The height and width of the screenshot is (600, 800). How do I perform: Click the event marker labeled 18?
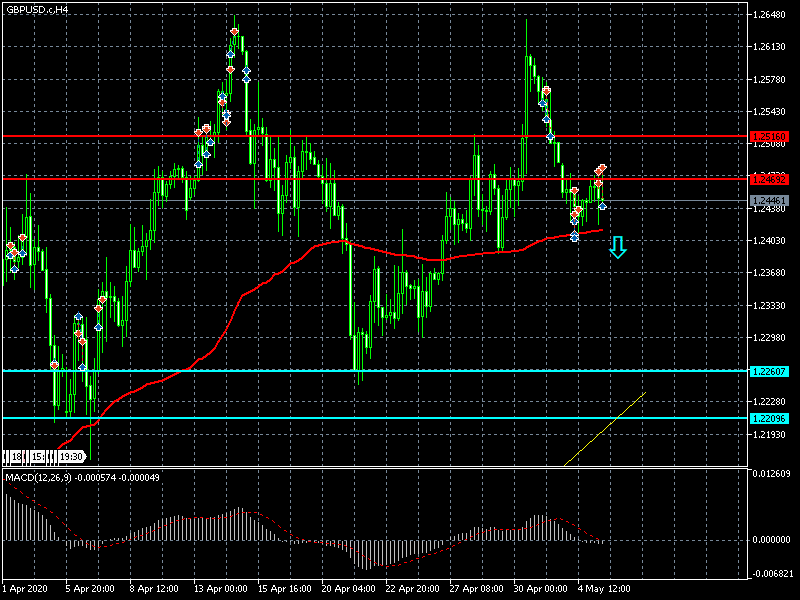[x=17, y=457]
